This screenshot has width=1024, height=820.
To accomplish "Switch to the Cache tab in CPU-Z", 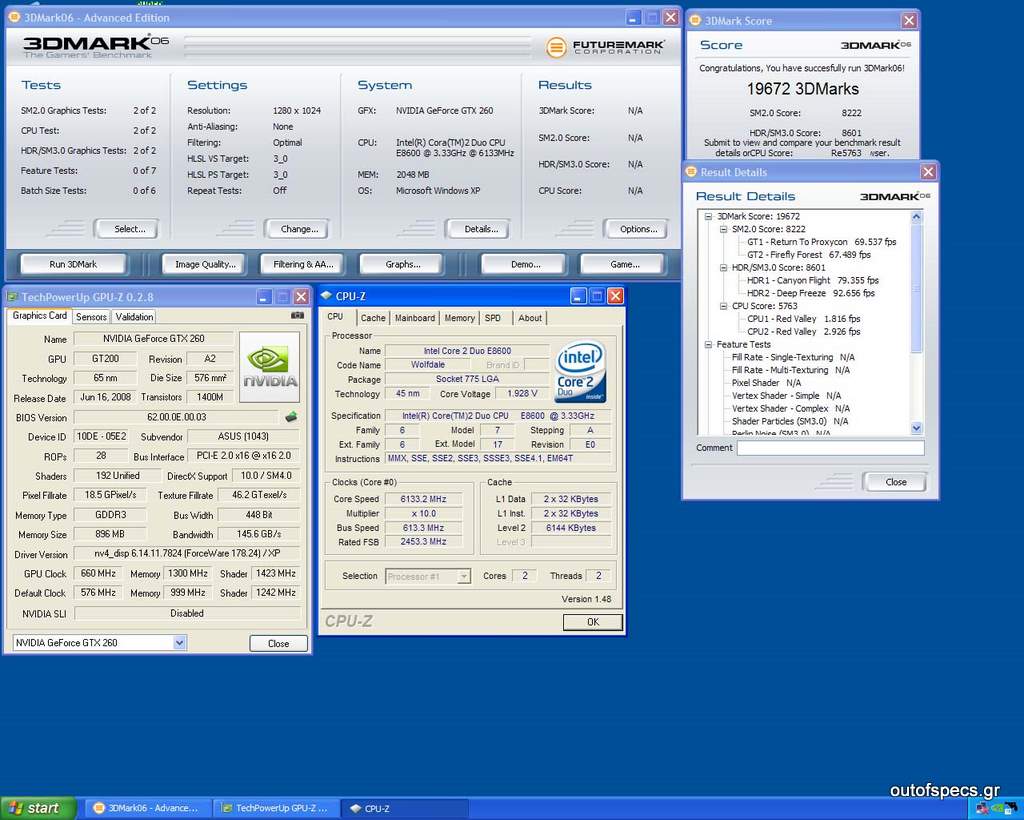I will 373,318.
